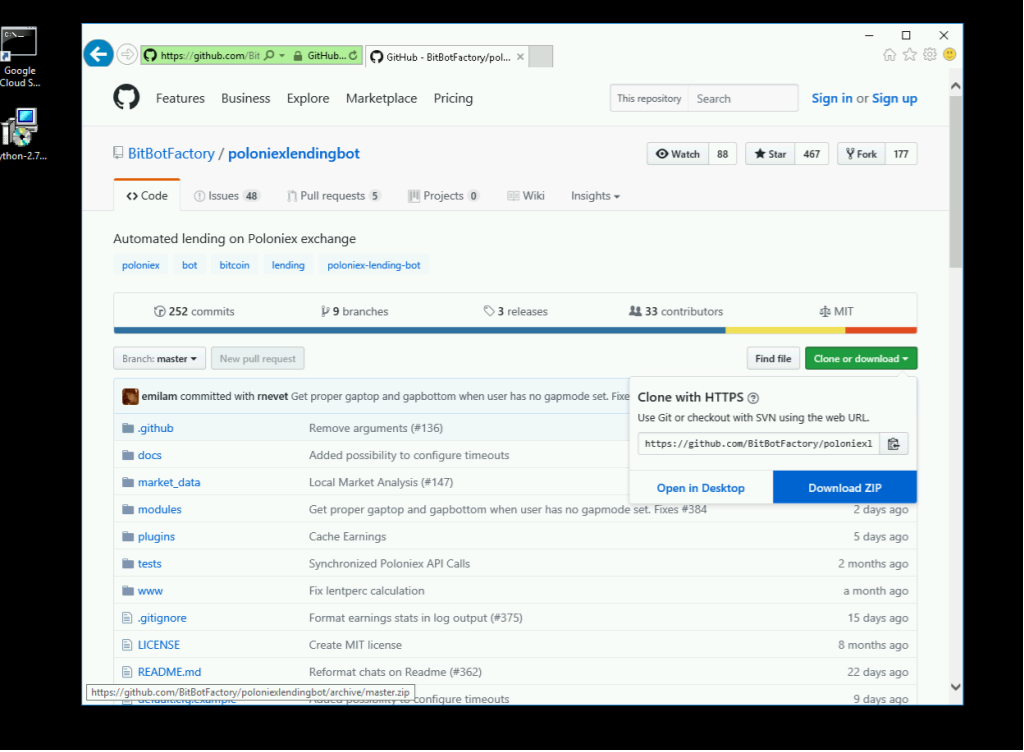Screen dimensions: 1024x752
Task: Open the Branch: master dropdown
Action: point(159,359)
